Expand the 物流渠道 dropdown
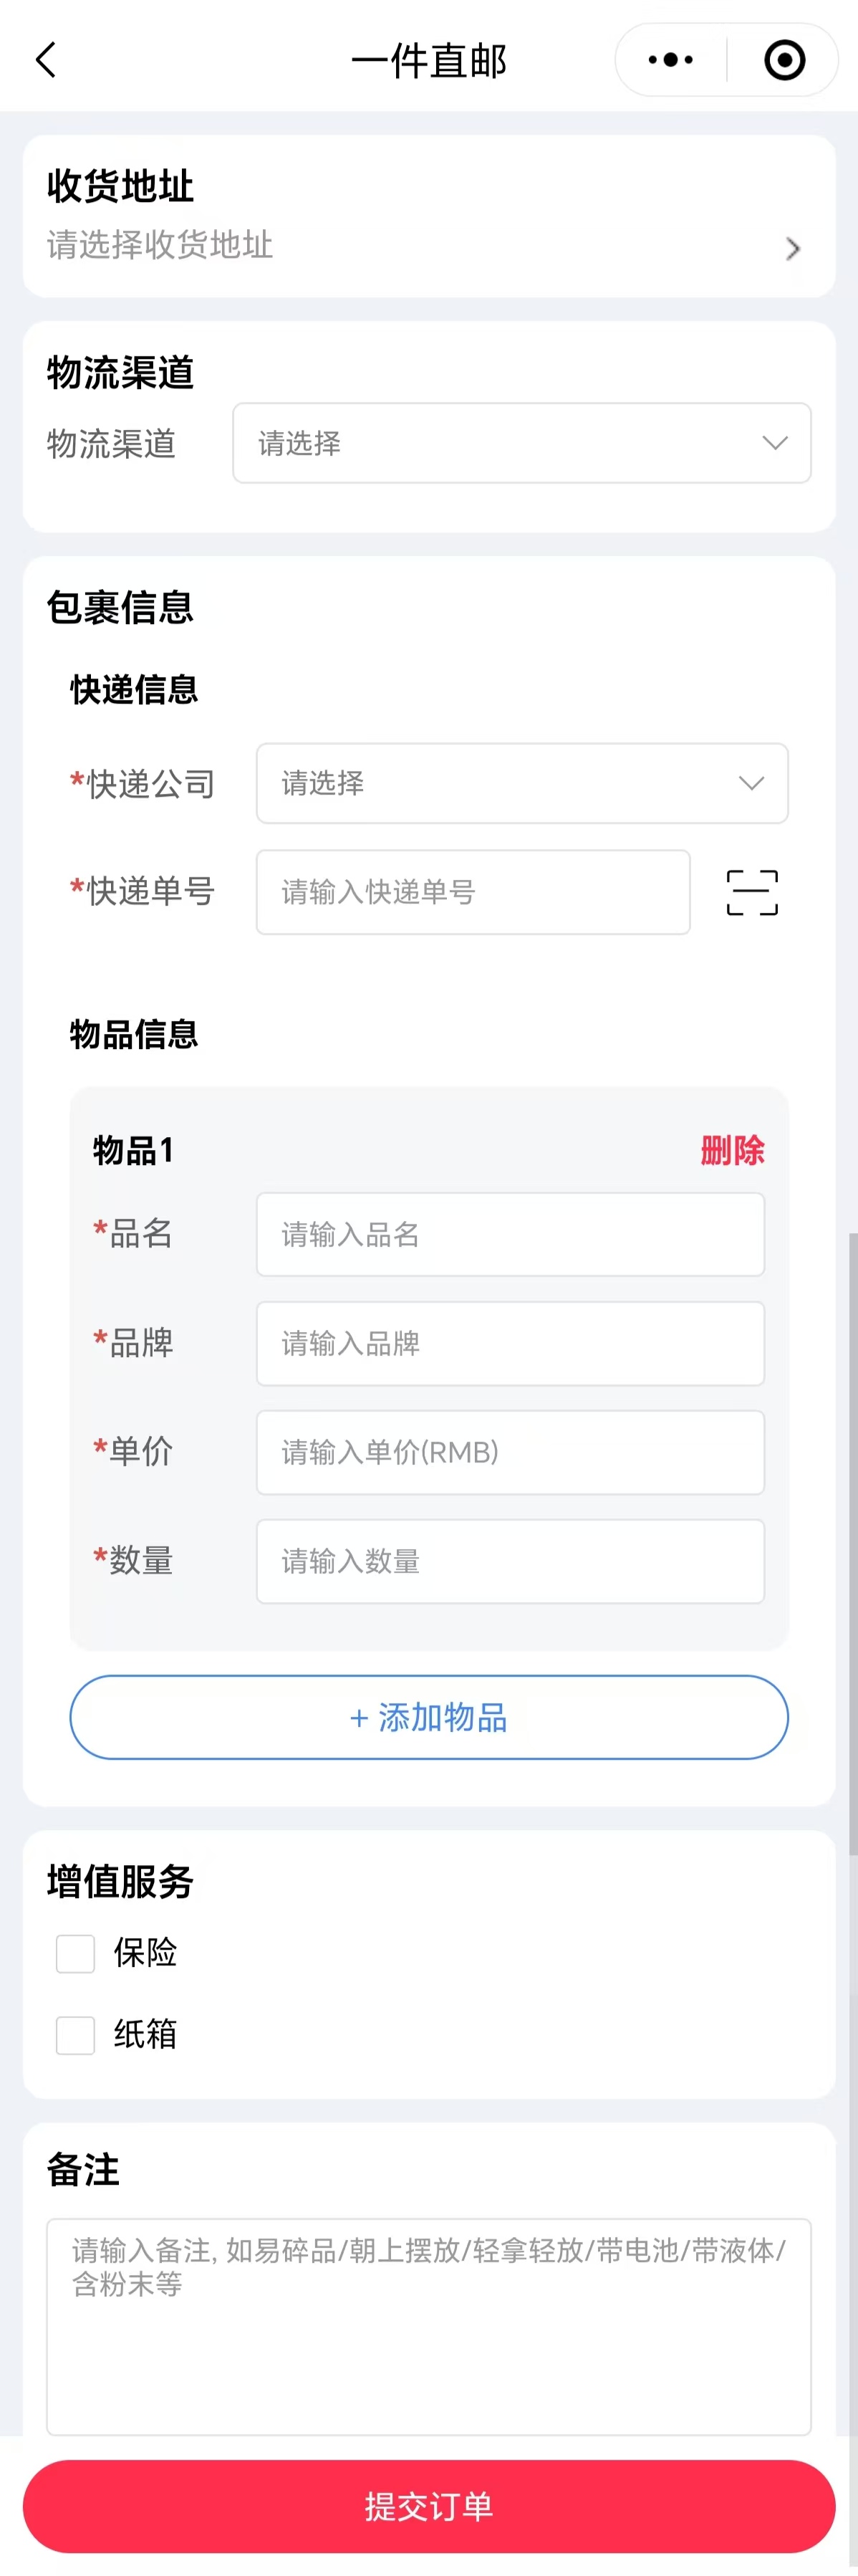The image size is (858, 2576). 521,443
